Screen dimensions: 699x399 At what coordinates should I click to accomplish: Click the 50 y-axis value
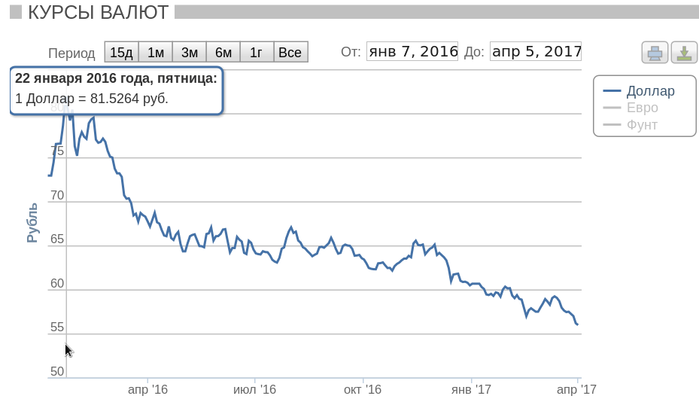point(57,371)
